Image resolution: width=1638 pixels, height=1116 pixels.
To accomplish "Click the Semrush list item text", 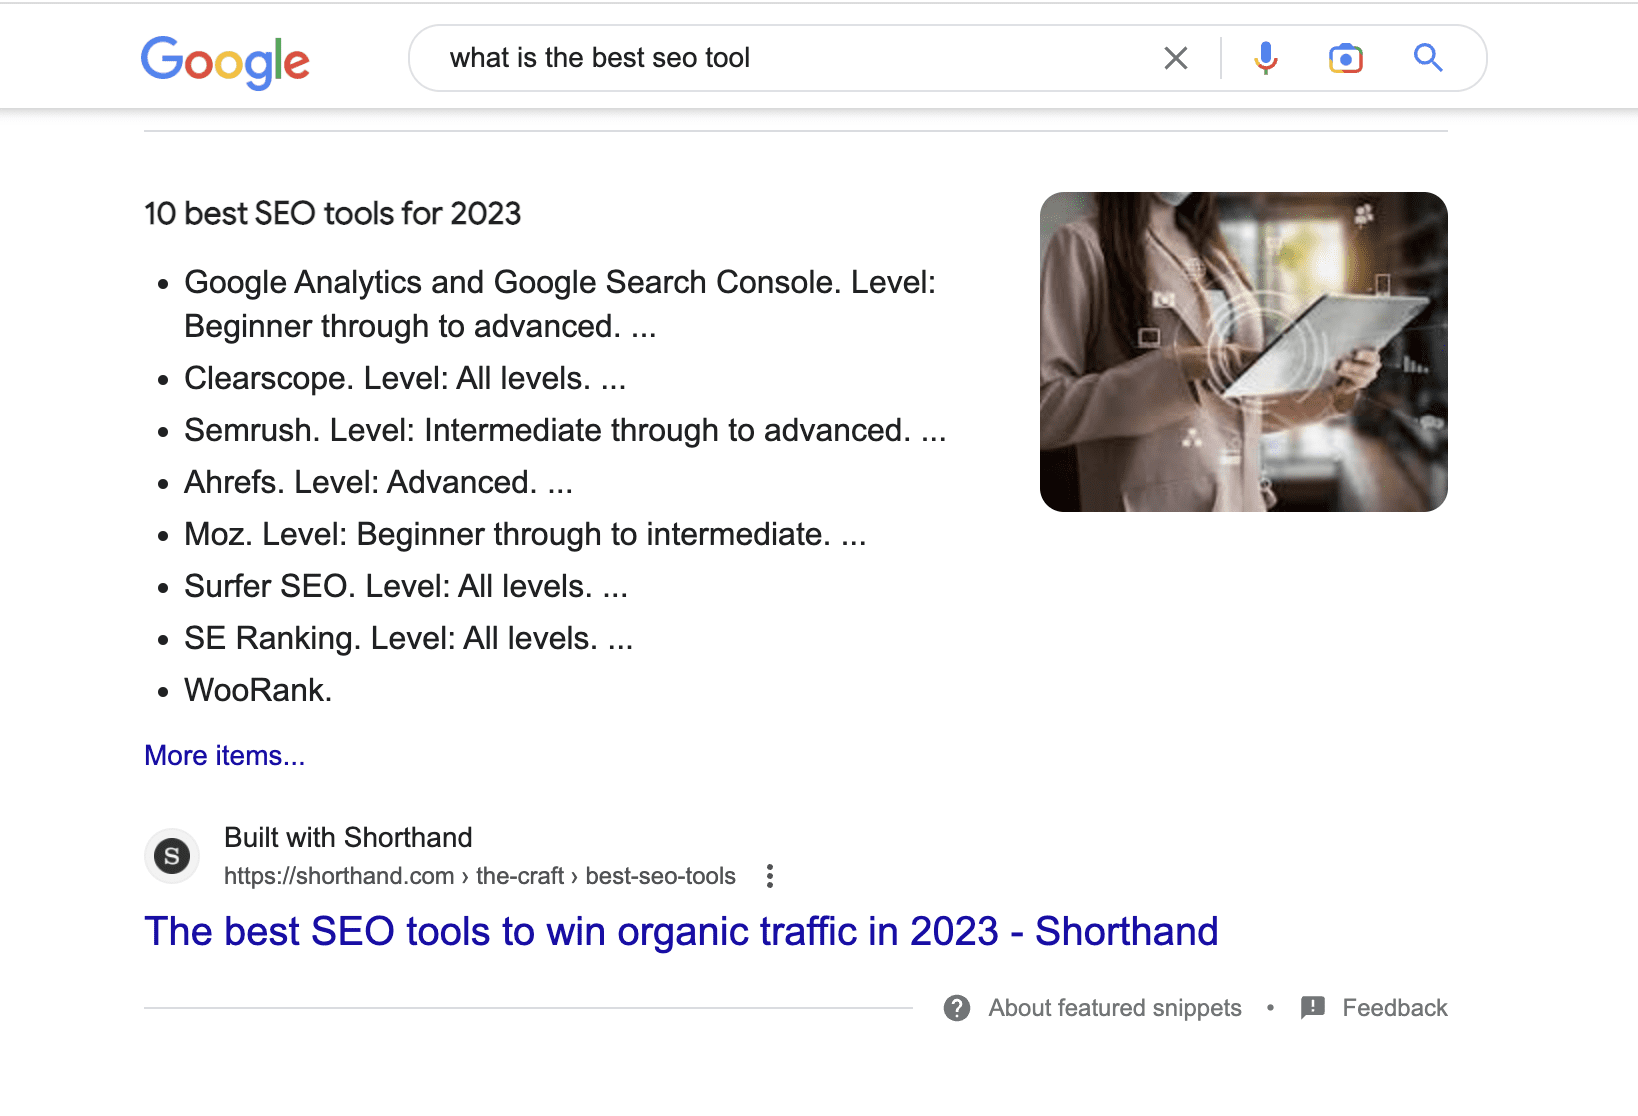I will 564,431.
